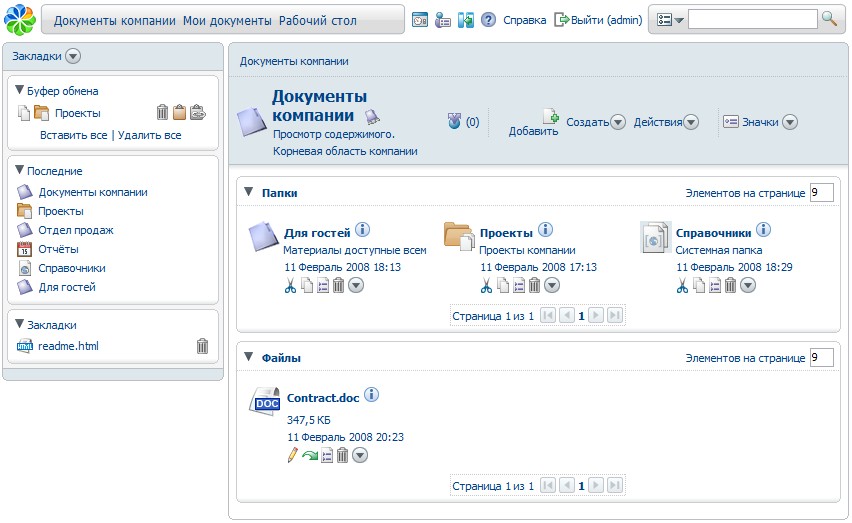View details of Справочники folder
Image resolution: width=852 pixels, height=523 pixels.
coord(715,285)
